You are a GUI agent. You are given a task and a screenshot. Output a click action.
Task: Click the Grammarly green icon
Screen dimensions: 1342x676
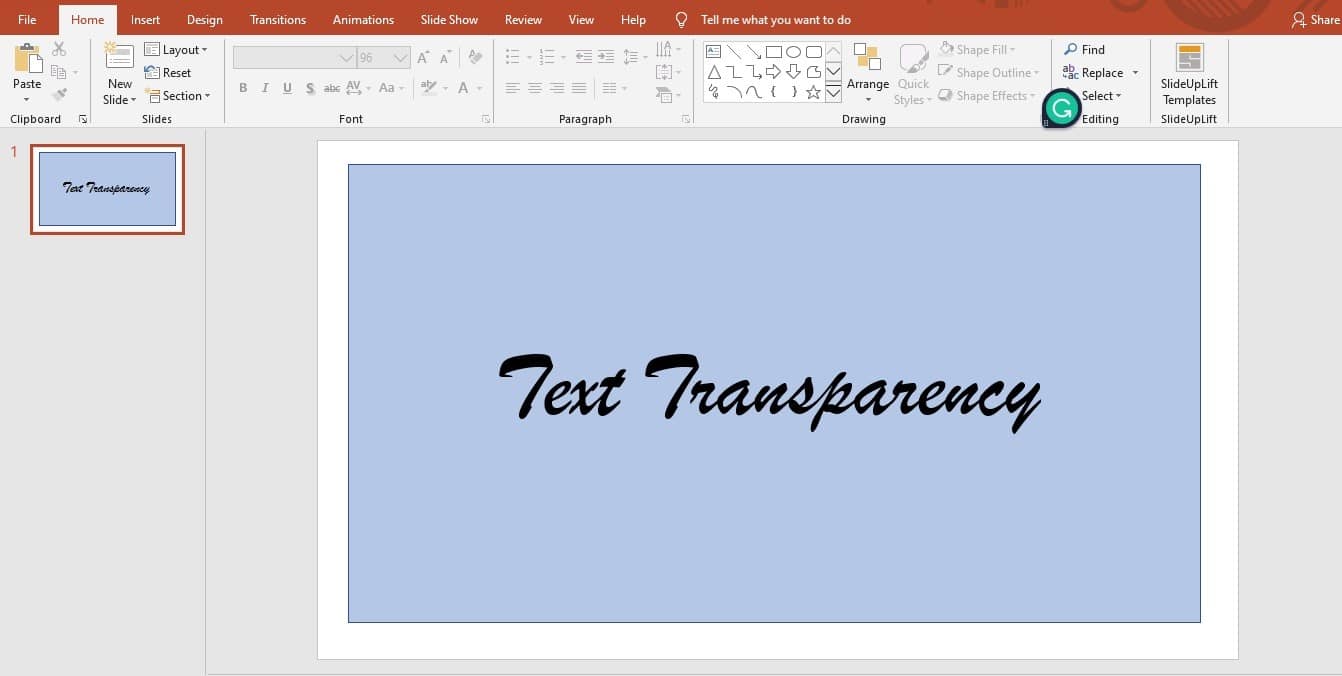tap(1061, 108)
